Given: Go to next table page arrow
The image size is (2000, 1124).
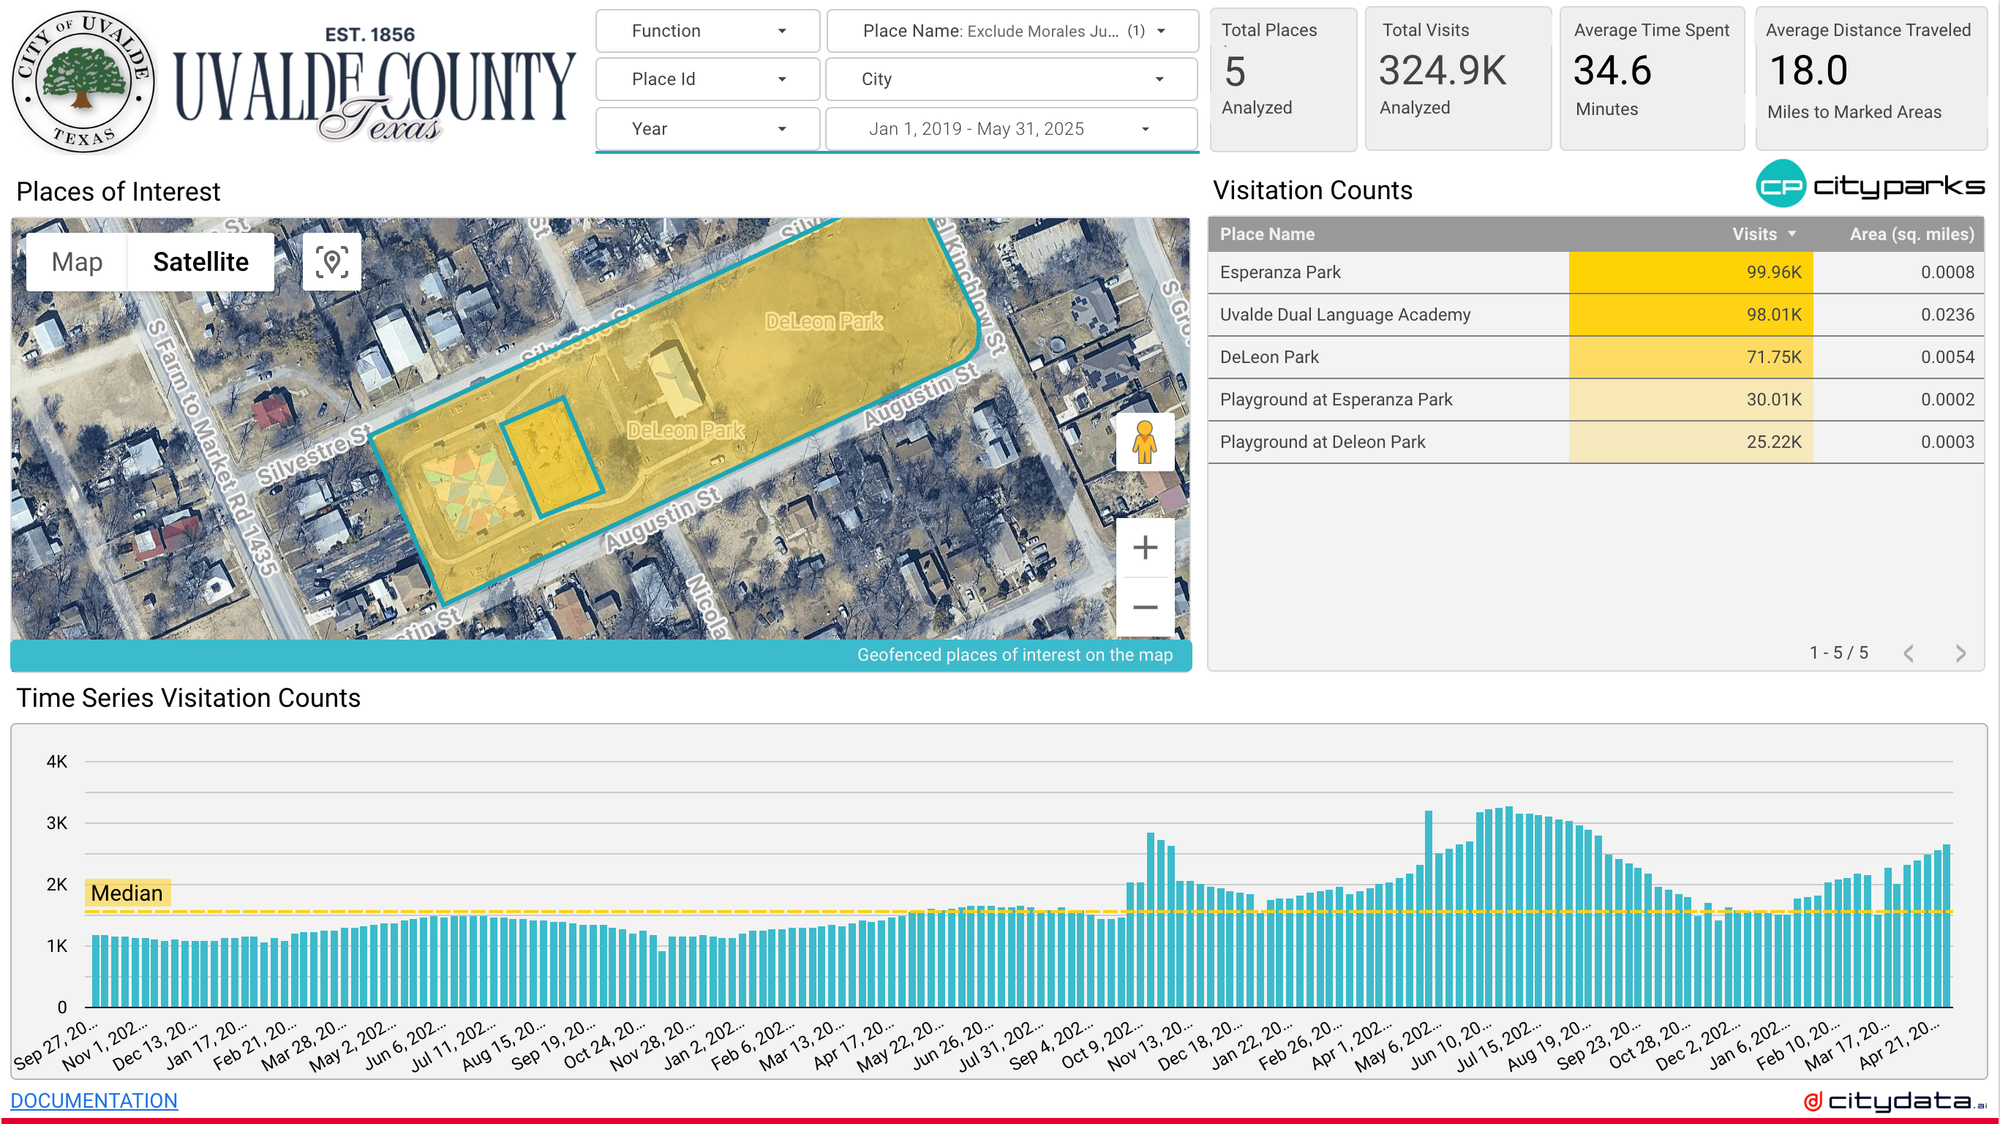Looking at the screenshot, I should (1960, 653).
